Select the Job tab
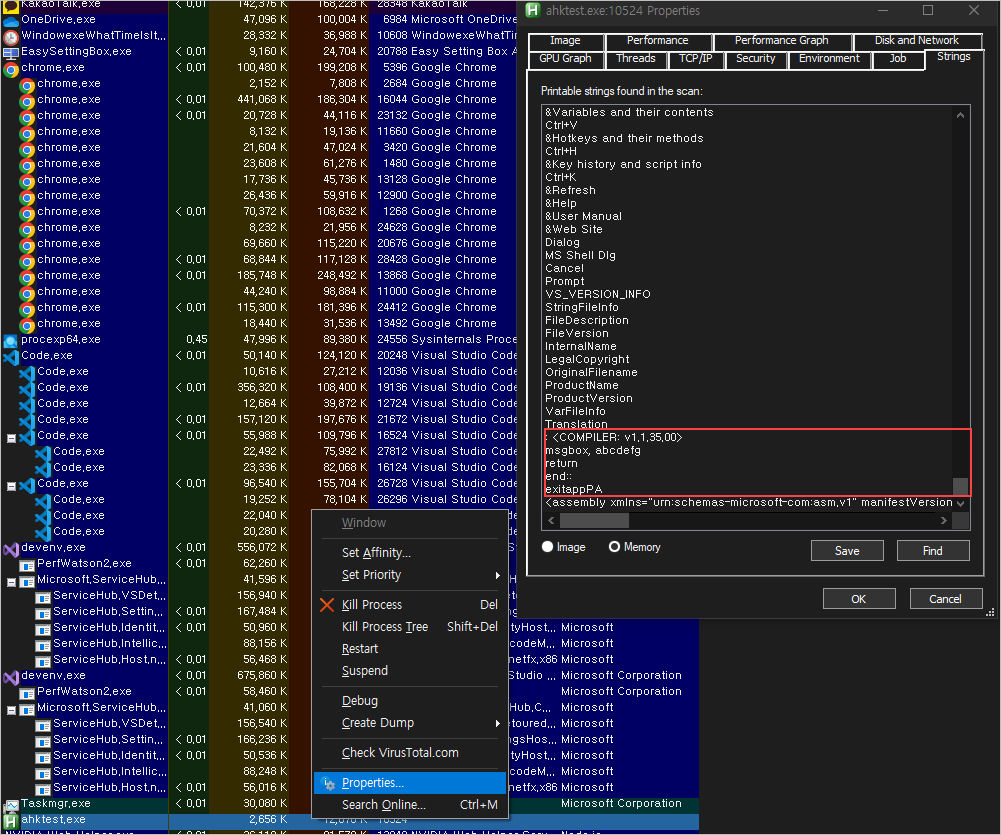1001x835 pixels. [898, 58]
